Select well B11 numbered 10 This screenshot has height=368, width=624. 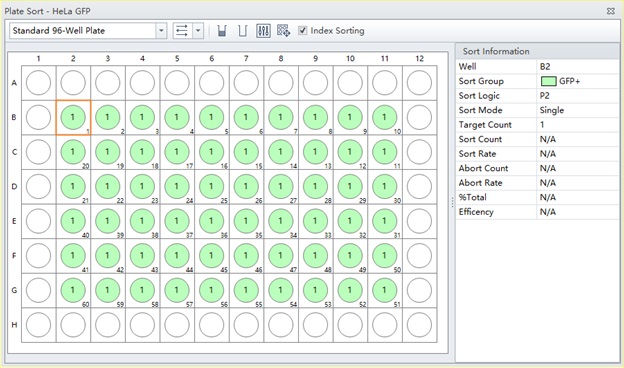point(384,117)
